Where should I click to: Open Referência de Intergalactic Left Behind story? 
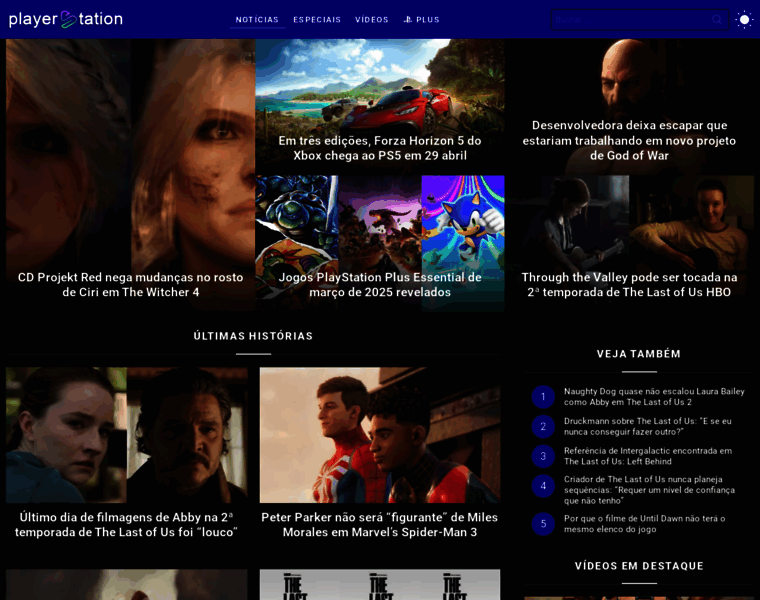tap(648, 456)
